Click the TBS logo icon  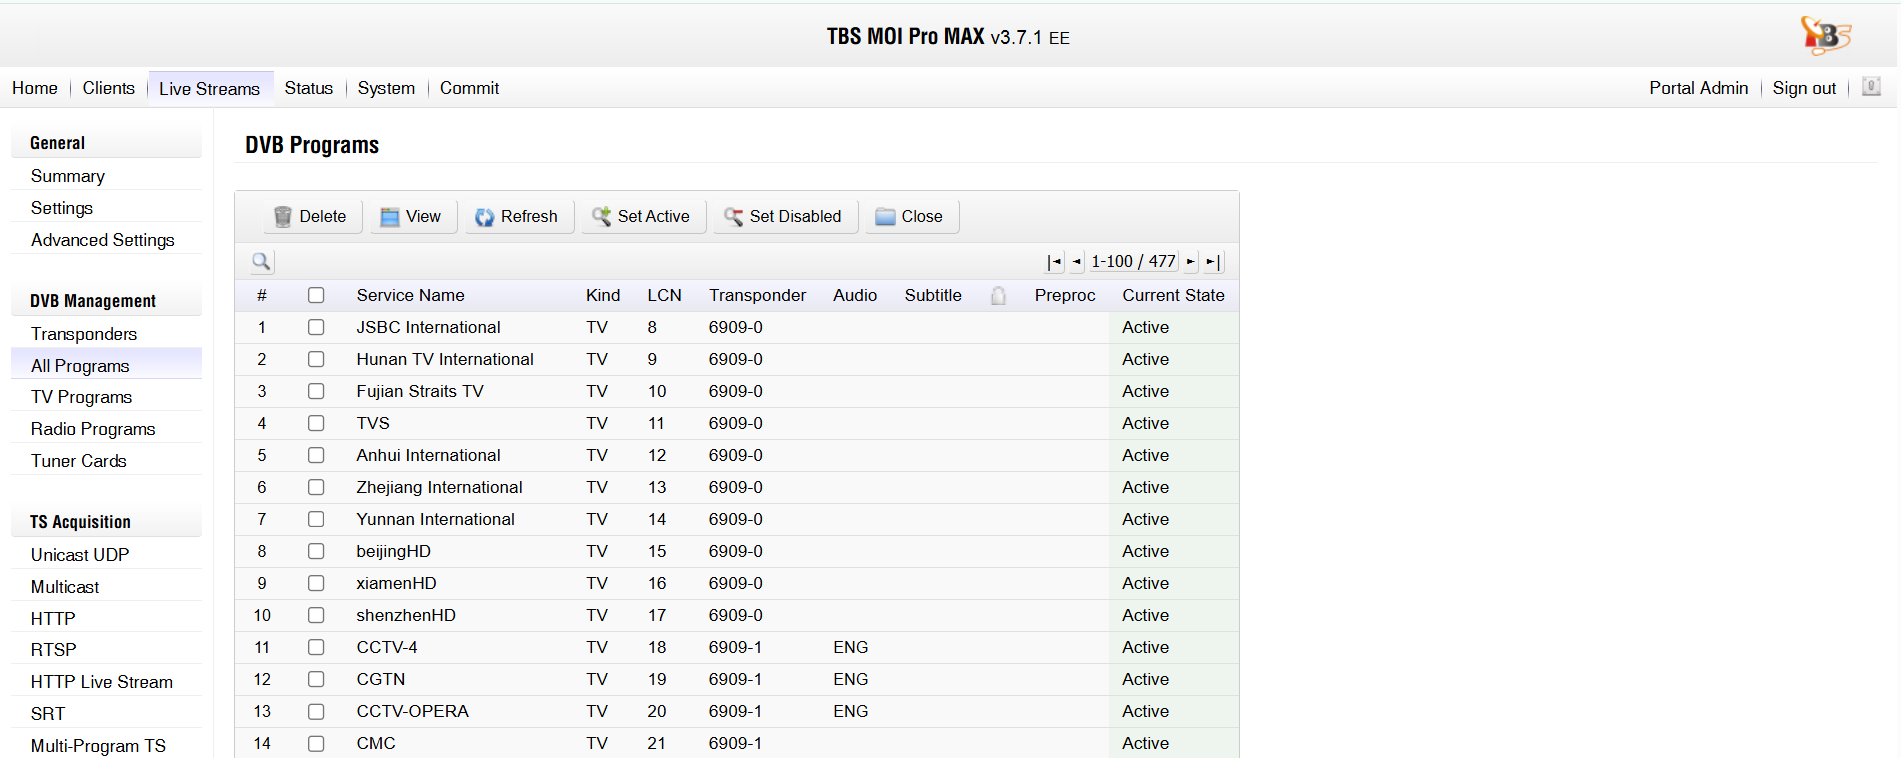(x=1825, y=35)
